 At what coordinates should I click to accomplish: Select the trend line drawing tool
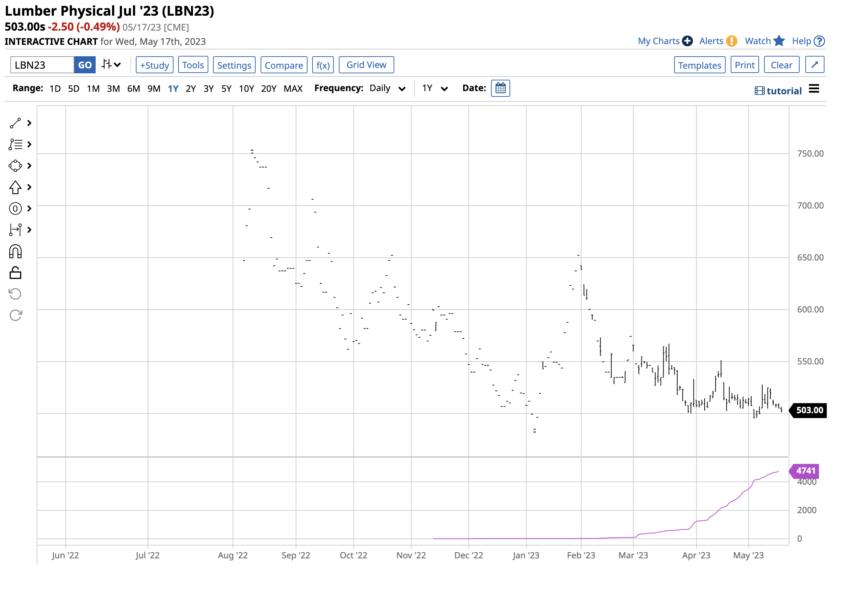pyautogui.click(x=13, y=123)
